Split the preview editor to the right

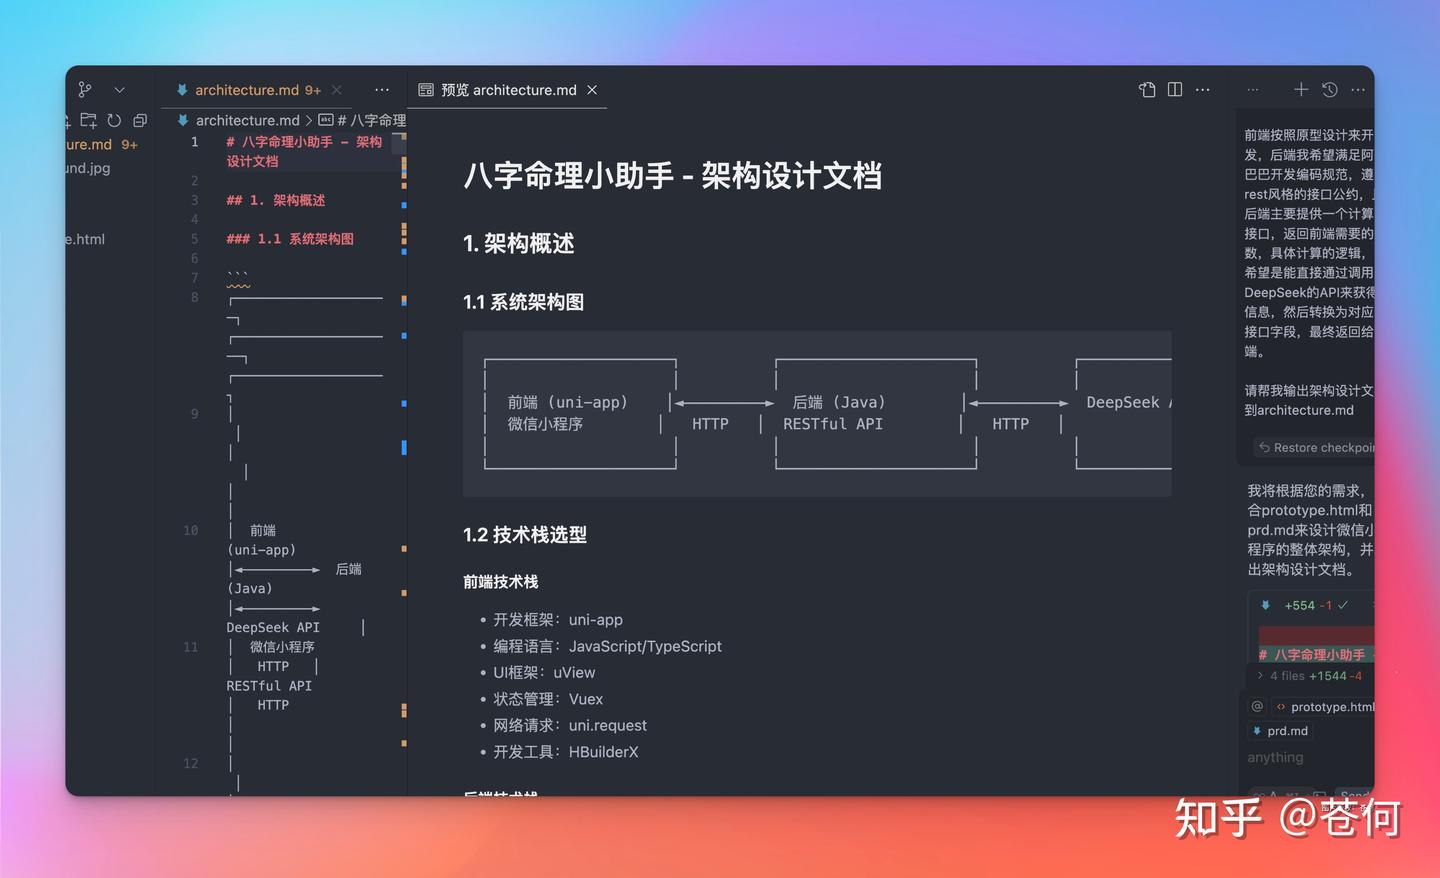tap(1175, 90)
